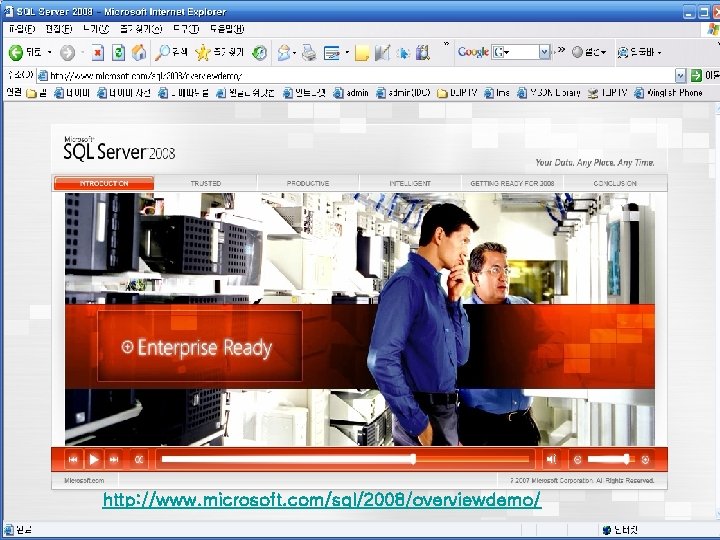Play the SQL Server demo video

(x=94, y=459)
